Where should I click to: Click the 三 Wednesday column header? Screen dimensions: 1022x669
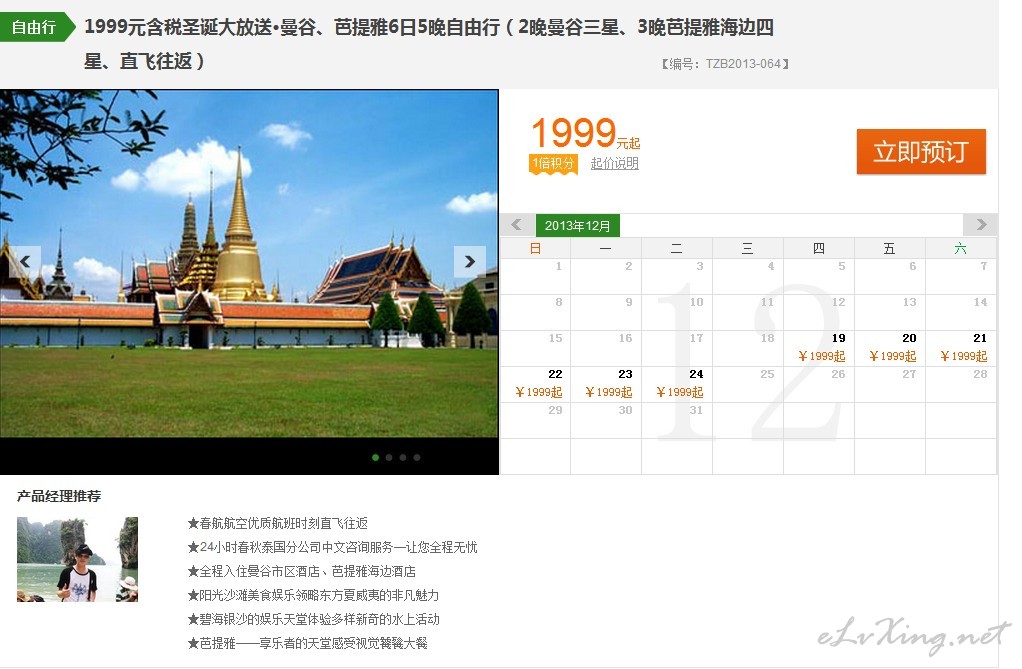(748, 248)
